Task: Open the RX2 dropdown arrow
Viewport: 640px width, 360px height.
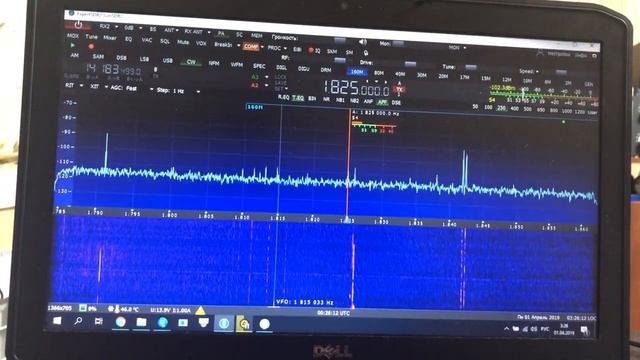Action: [116, 27]
